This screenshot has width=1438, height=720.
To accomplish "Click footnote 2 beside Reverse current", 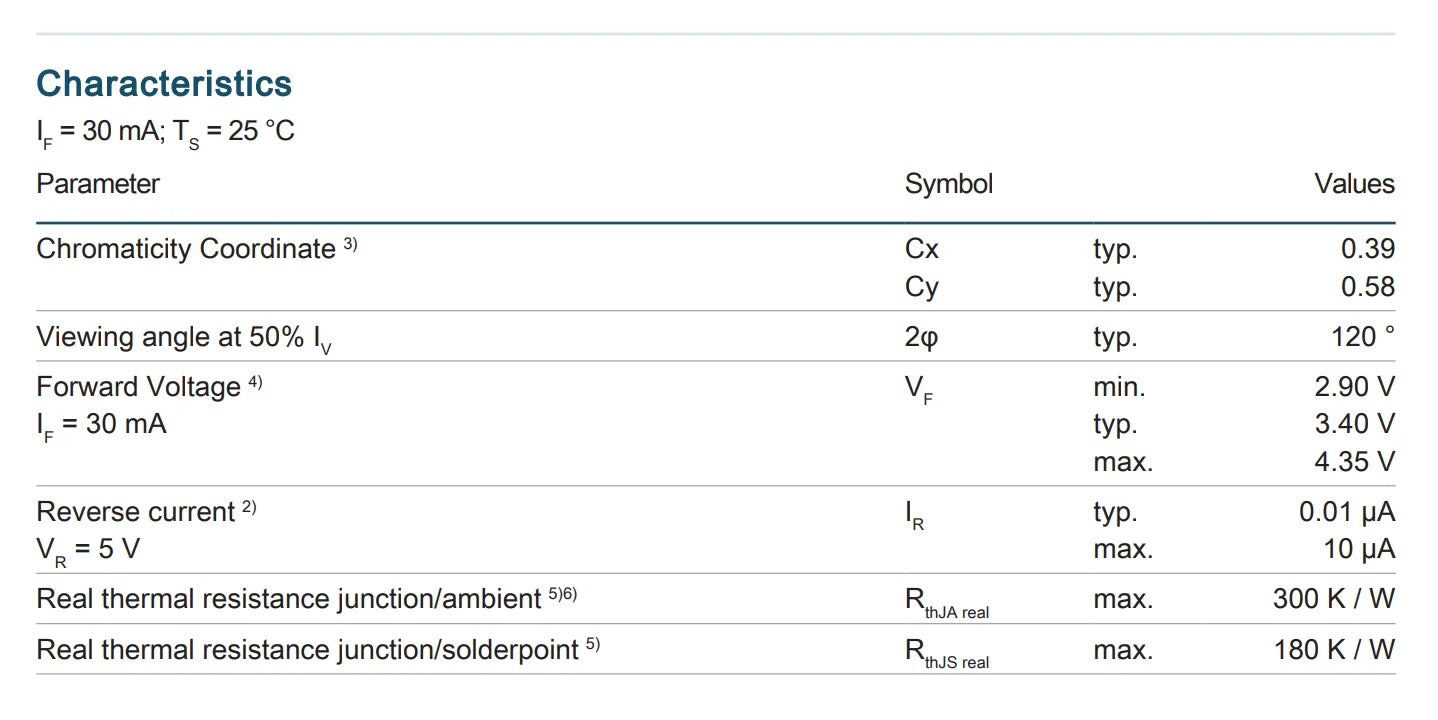I will [x=249, y=506].
